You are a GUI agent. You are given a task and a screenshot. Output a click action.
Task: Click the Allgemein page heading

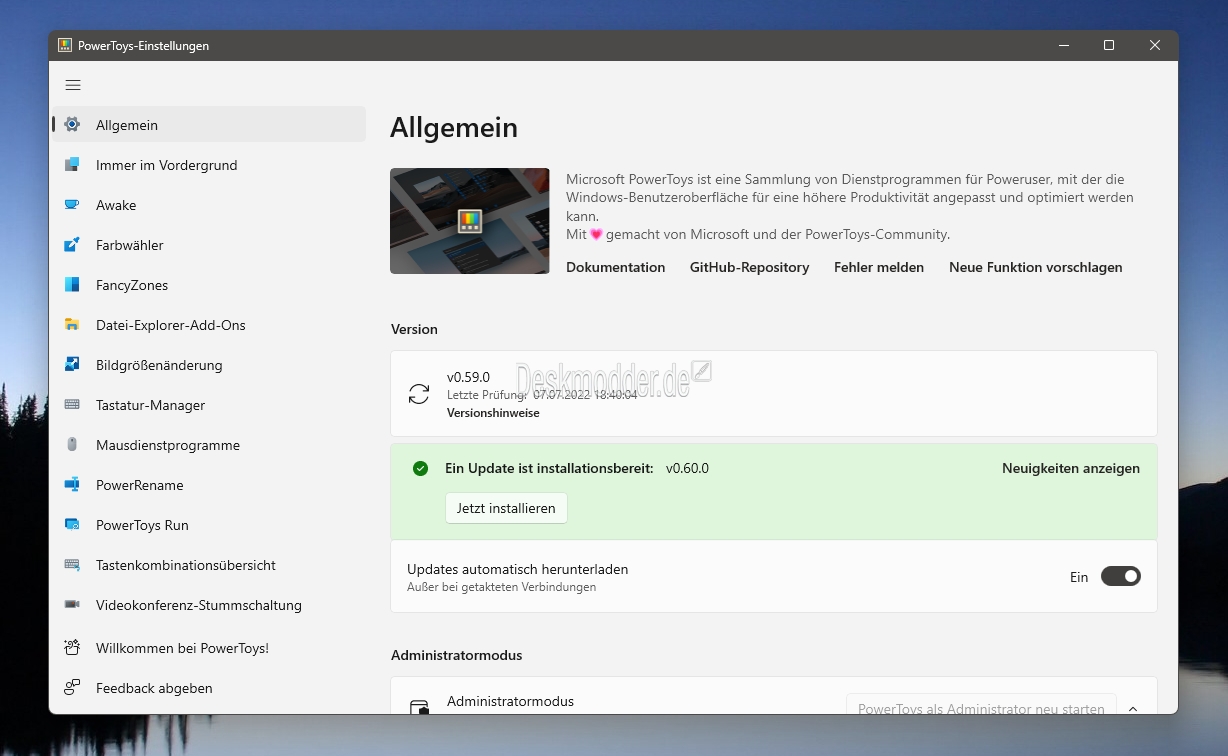tap(454, 127)
